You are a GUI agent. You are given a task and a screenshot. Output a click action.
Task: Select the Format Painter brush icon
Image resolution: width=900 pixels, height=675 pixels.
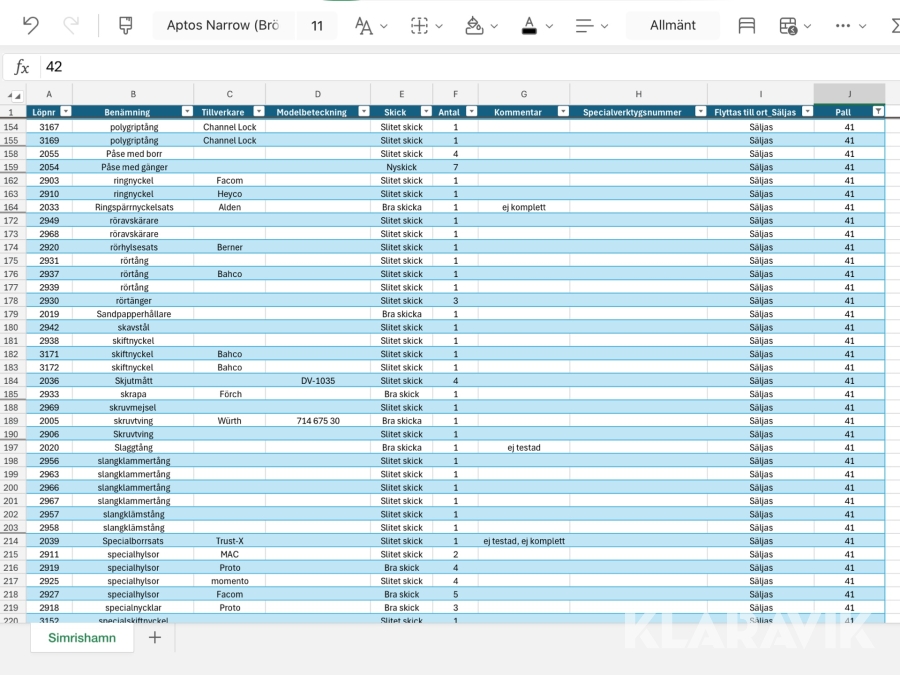click(x=125, y=26)
